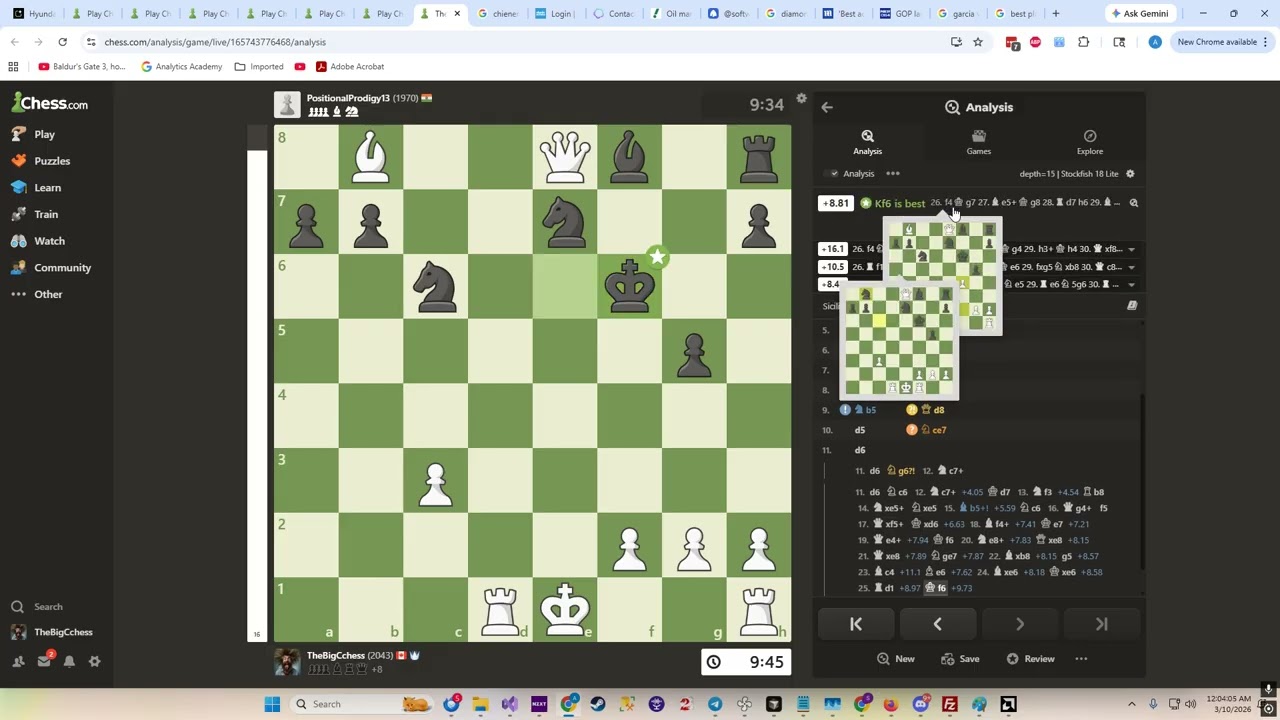The image size is (1280, 720).
Task: Open the Chrome apps grid in bookmarks bar
Action: tap(13, 66)
